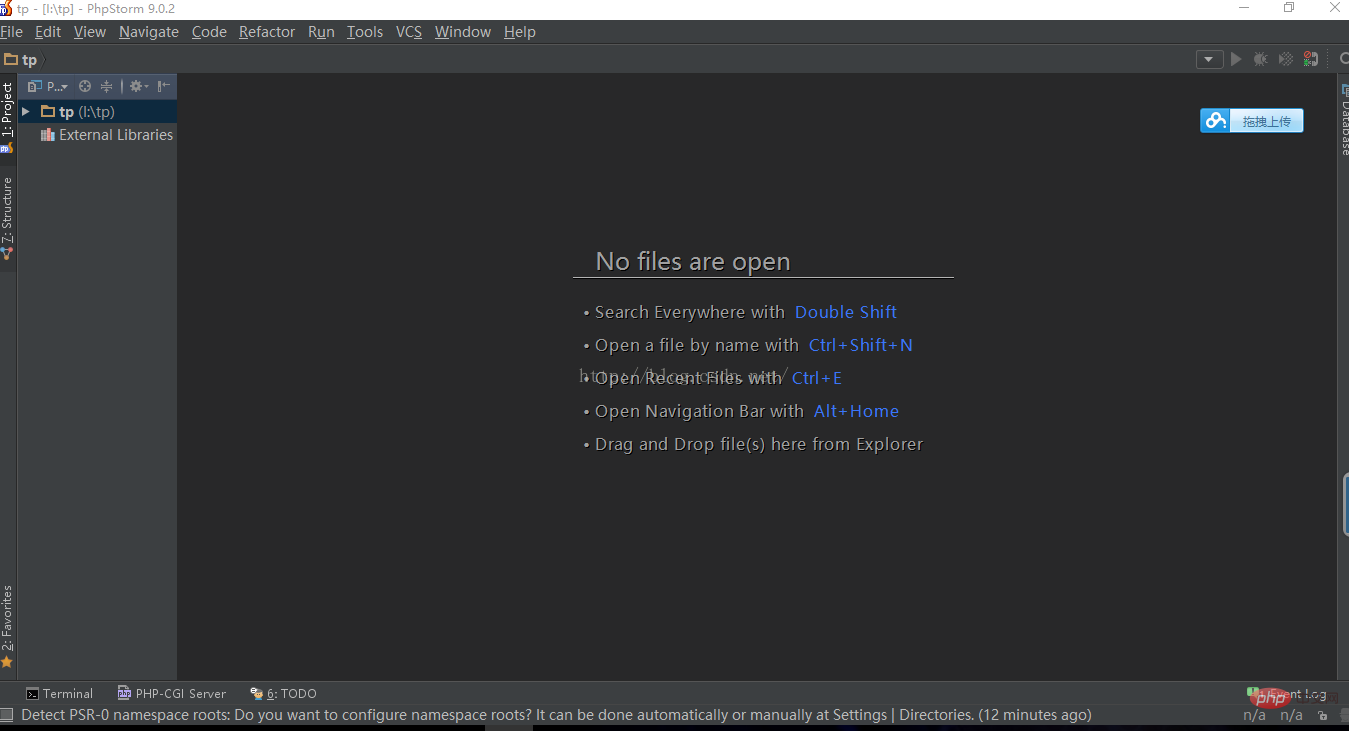This screenshot has width=1349, height=731.
Task: Hide the Project tool window panel
Action: [163, 86]
